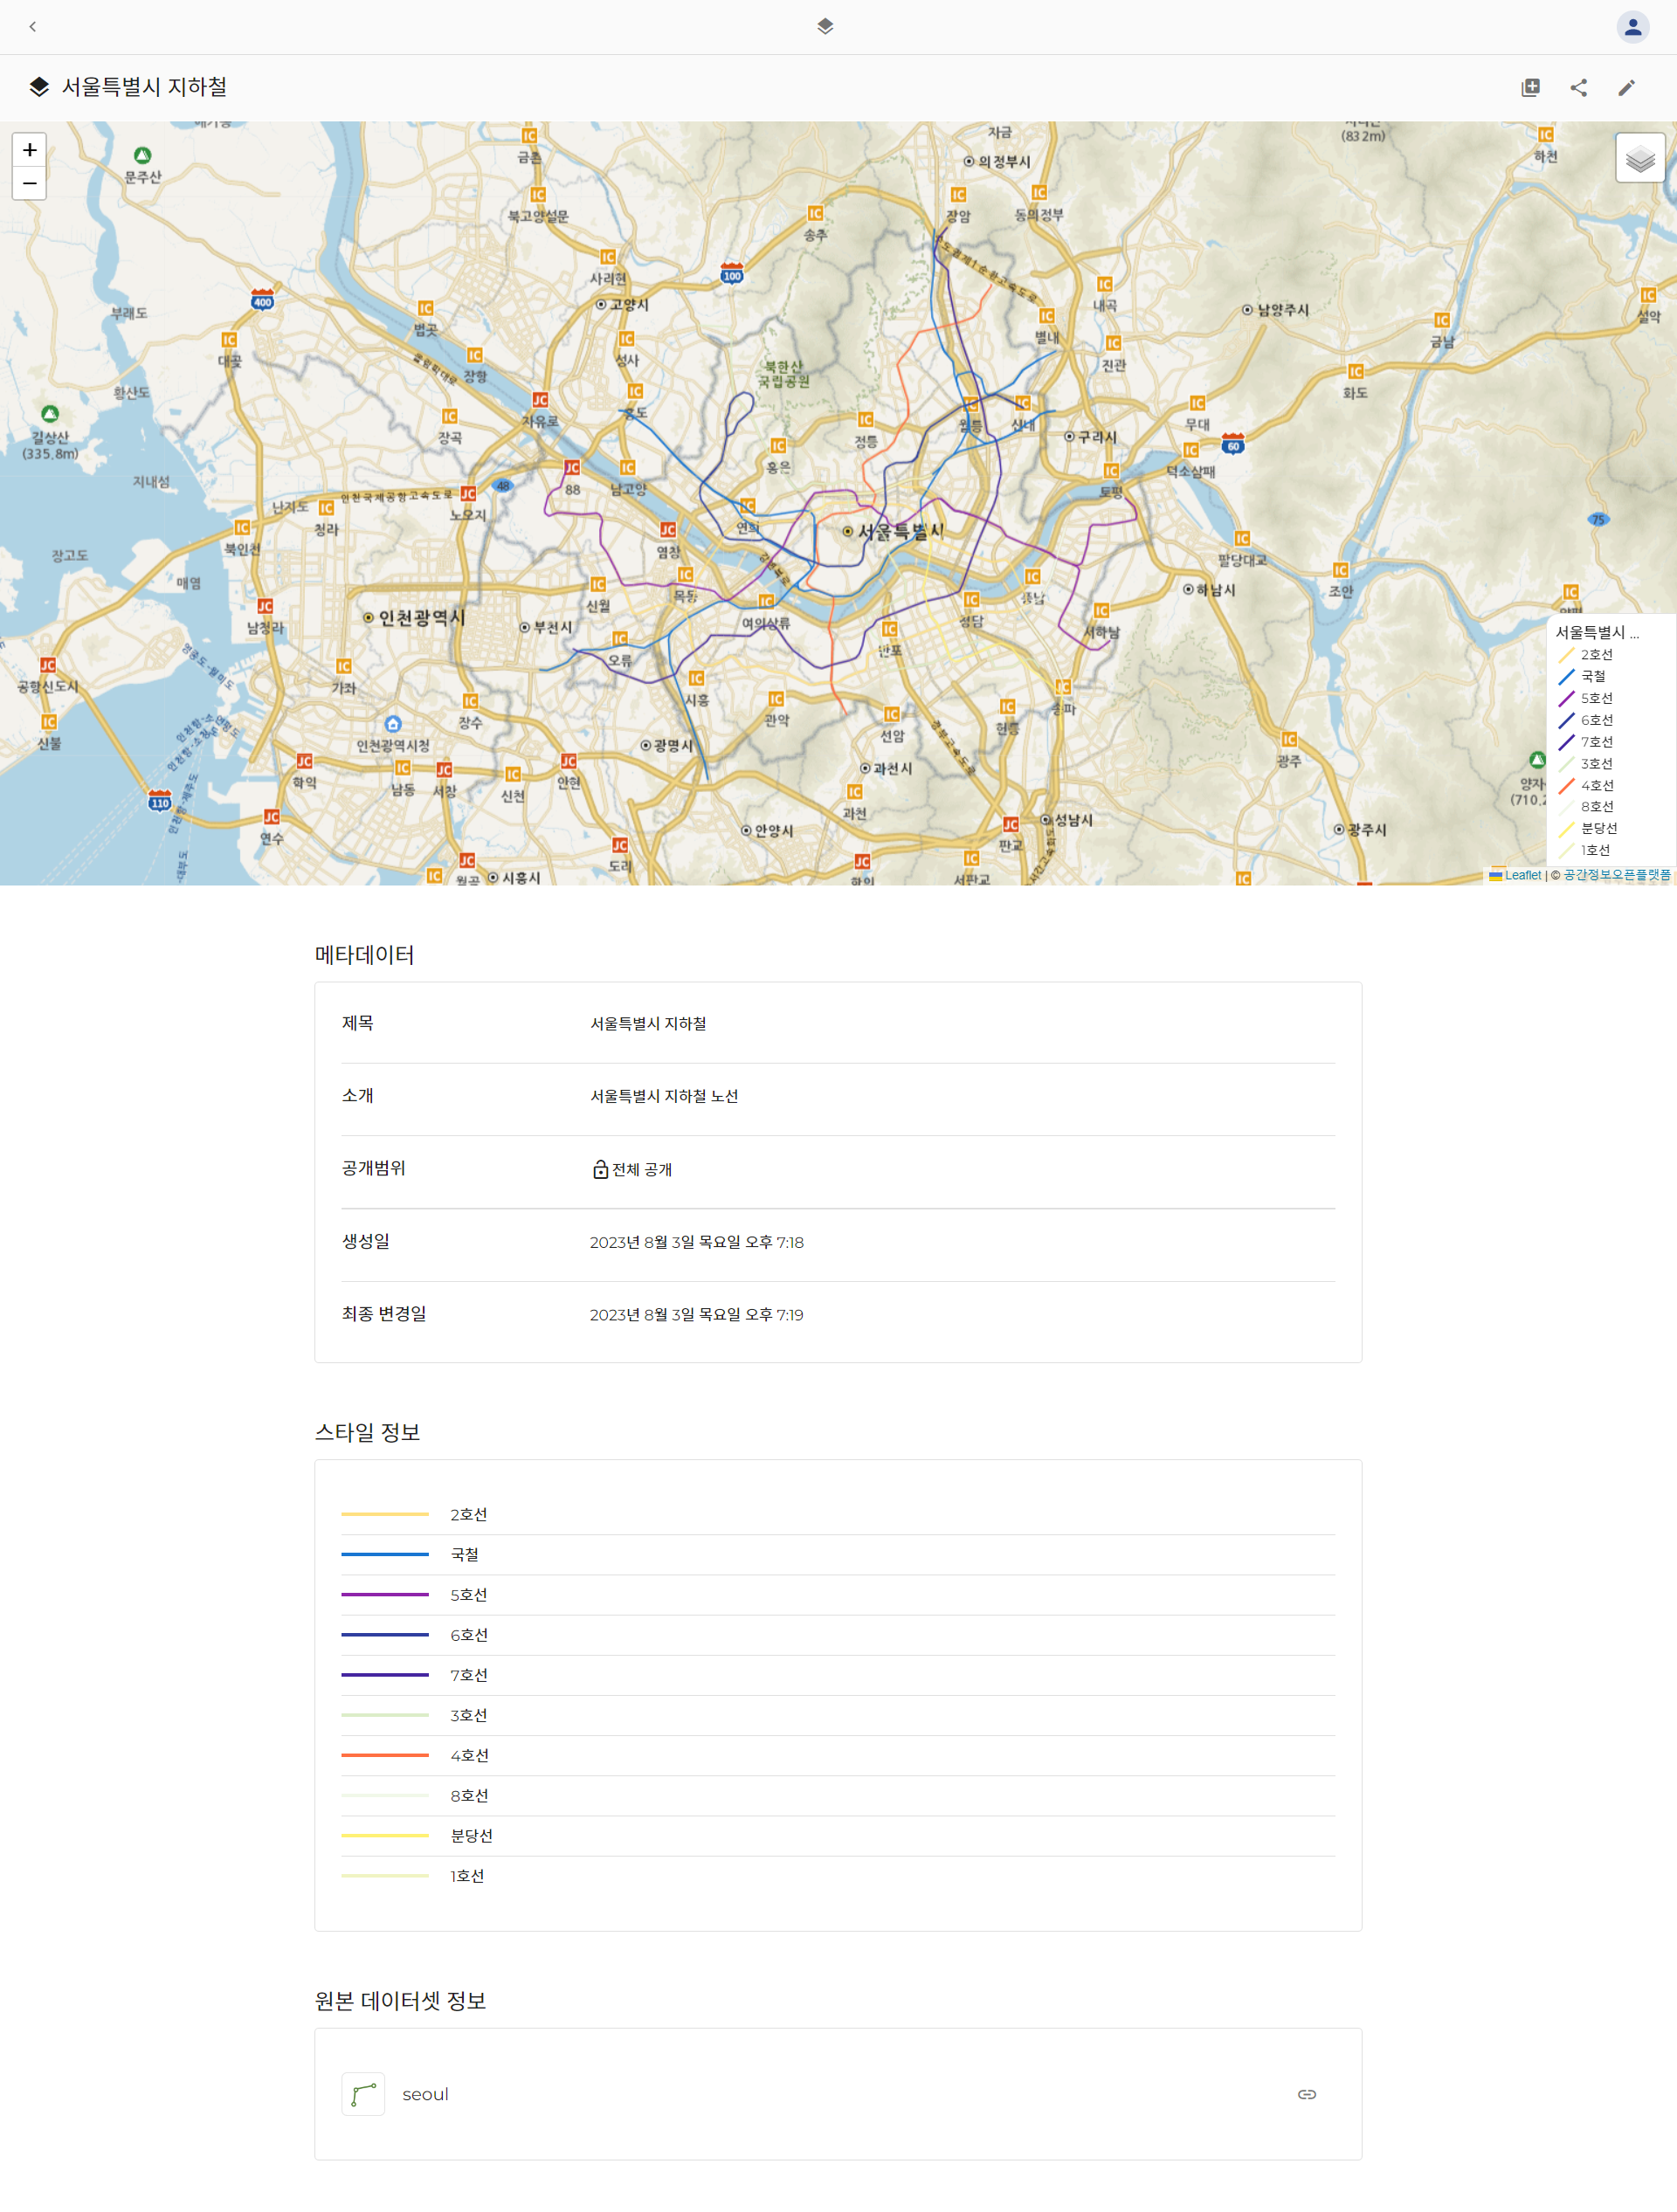Click the layer icon beside page title
1677x2212 pixels.
pos(39,87)
